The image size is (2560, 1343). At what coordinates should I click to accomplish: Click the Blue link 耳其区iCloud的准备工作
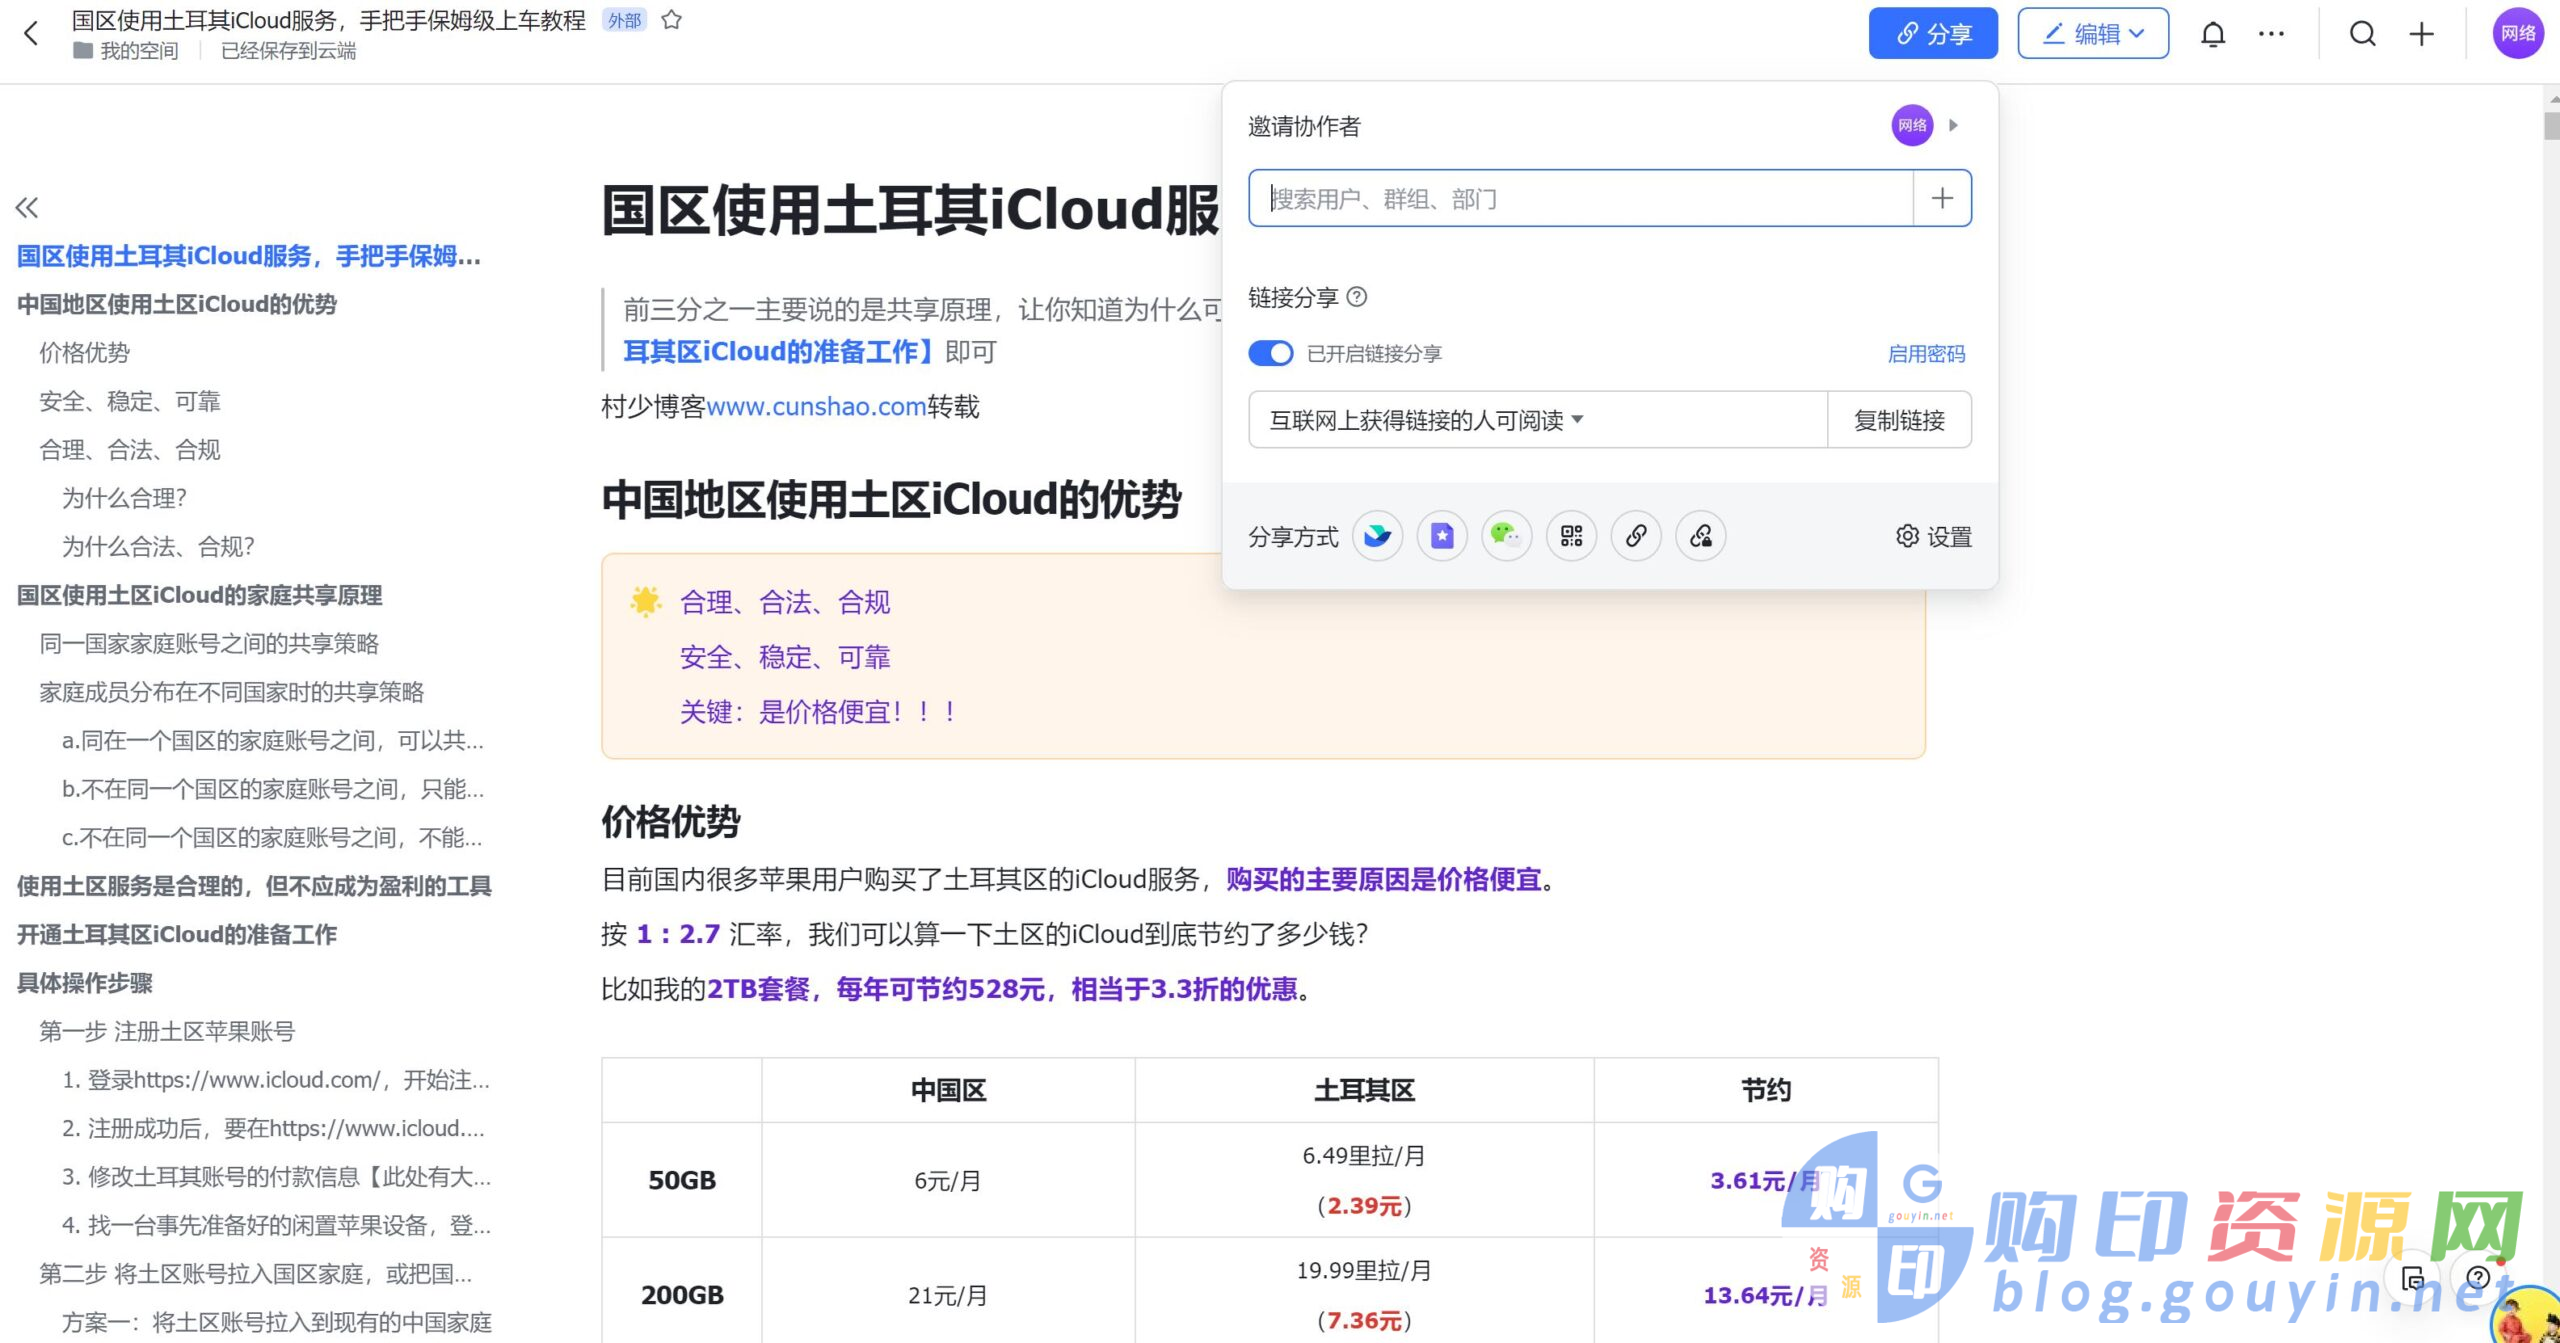coord(786,351)
